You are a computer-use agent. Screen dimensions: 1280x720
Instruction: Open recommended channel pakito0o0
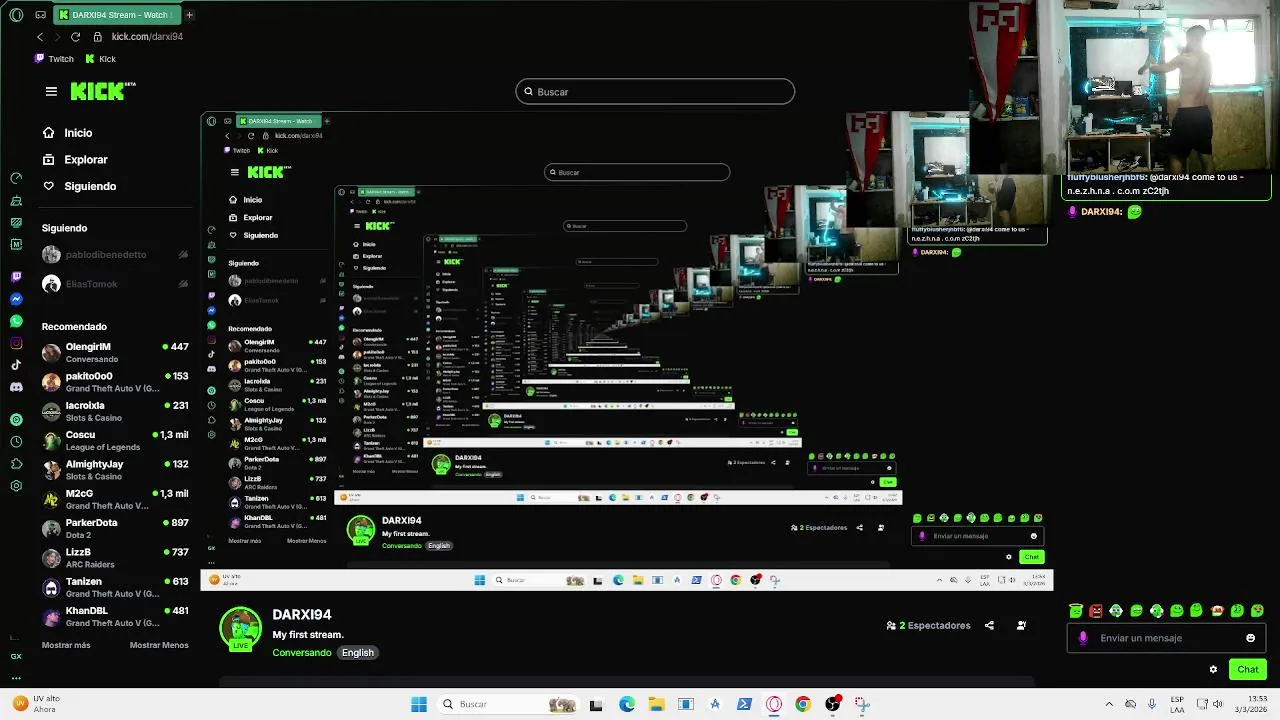[115, 382]
